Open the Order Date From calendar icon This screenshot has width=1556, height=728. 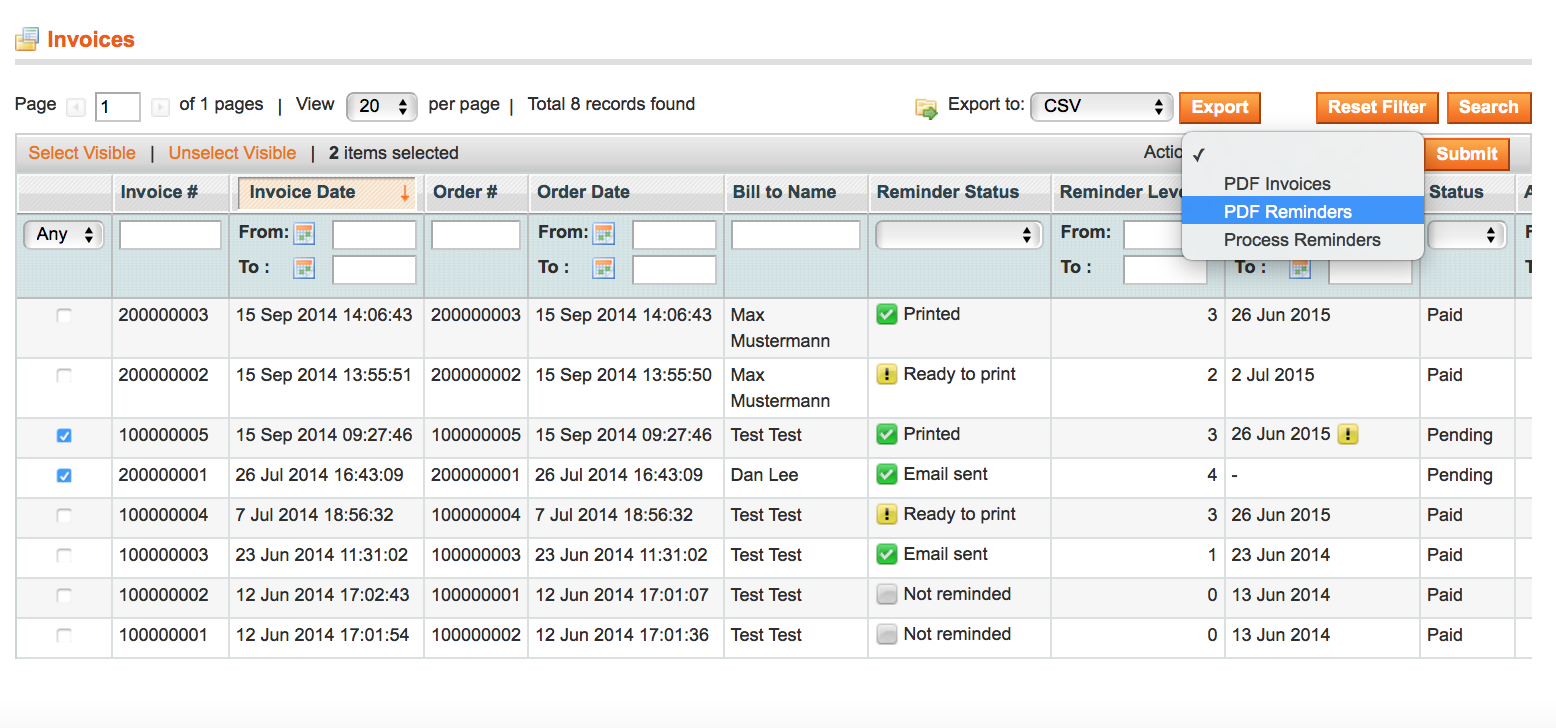coord(604,234)
